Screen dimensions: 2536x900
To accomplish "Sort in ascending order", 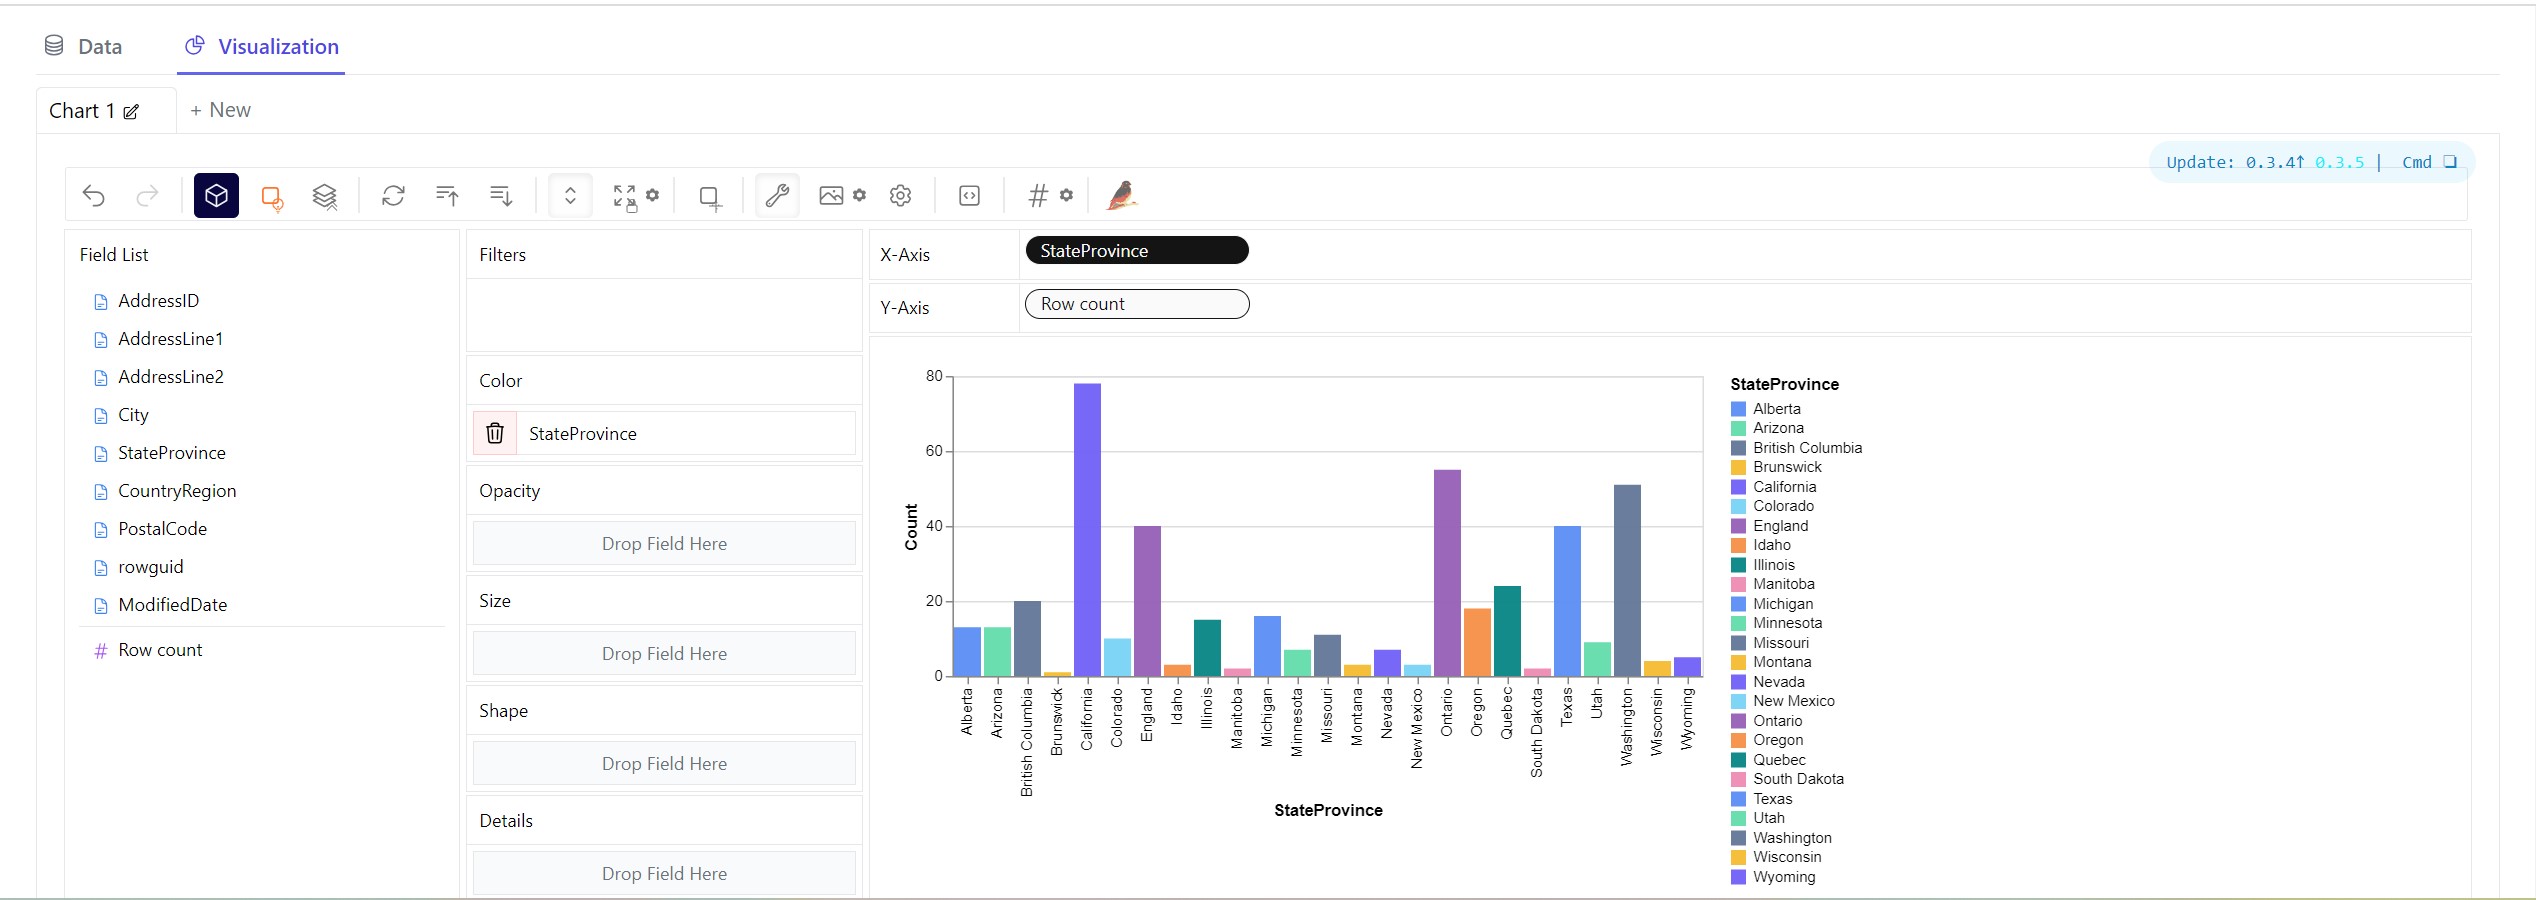I will [447, 196].
